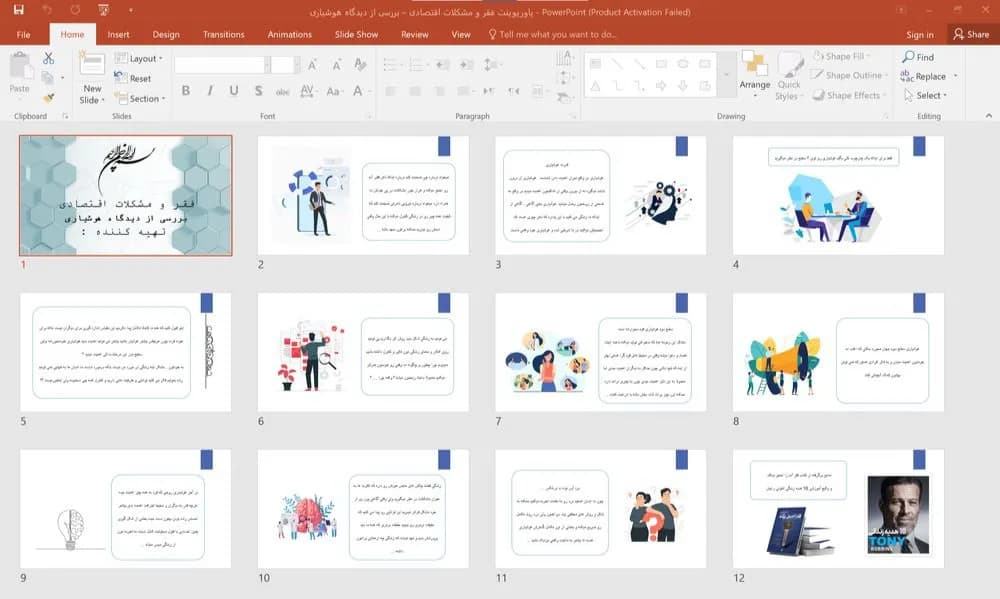Screen dimensions: 1000x599
Task: Click the Decrease Font Size icon
Action: pyautogui.click(x=336, y=64)
